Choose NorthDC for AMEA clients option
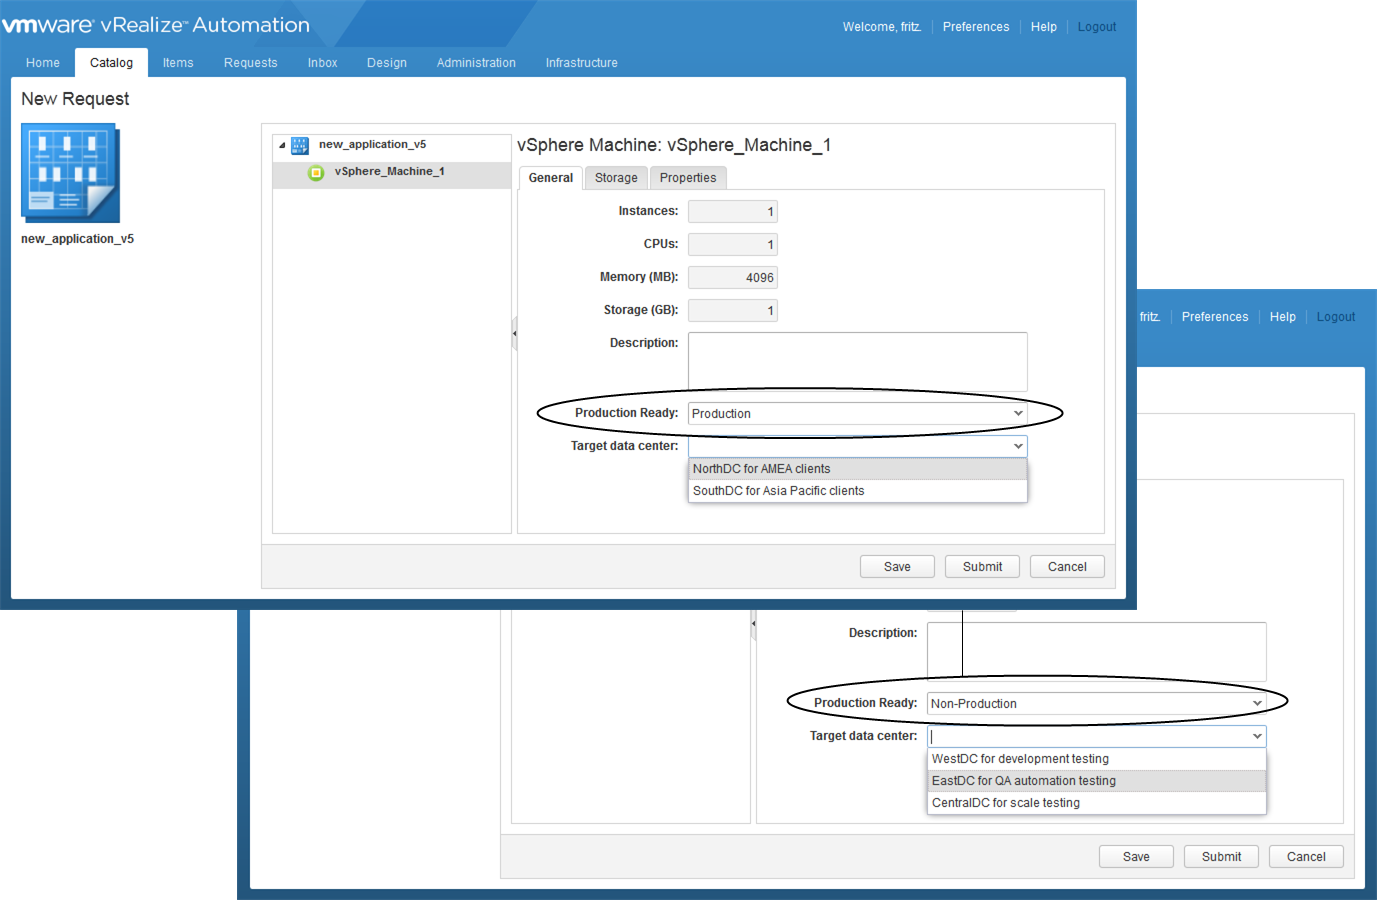Viewport: 1377px width, 900px height. pyautogui.click(x=858, y=469)
